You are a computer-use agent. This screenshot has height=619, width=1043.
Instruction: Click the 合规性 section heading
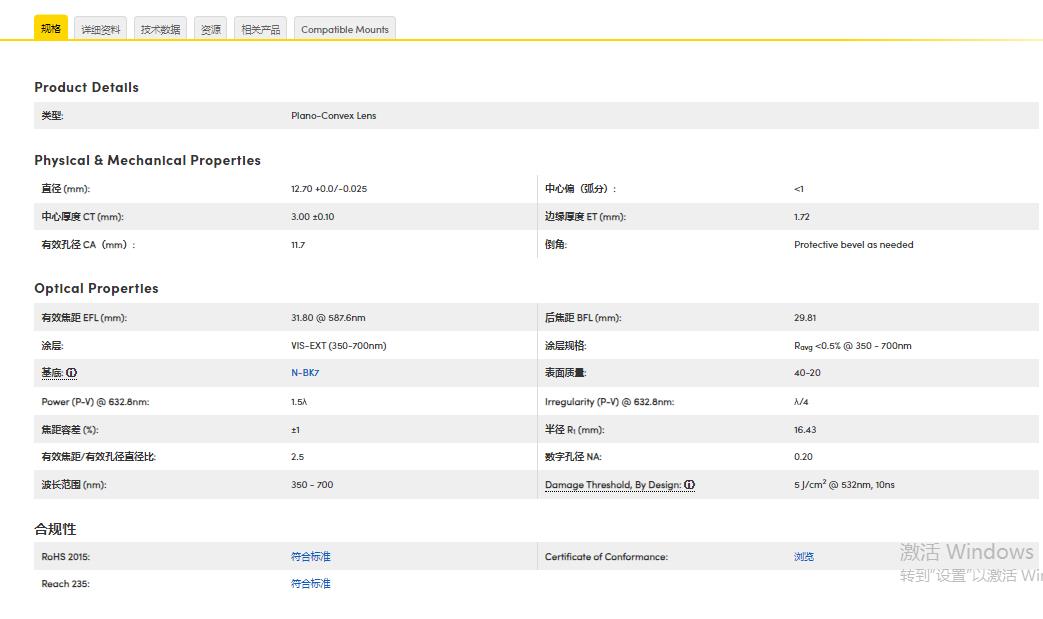tap(55, 529)
